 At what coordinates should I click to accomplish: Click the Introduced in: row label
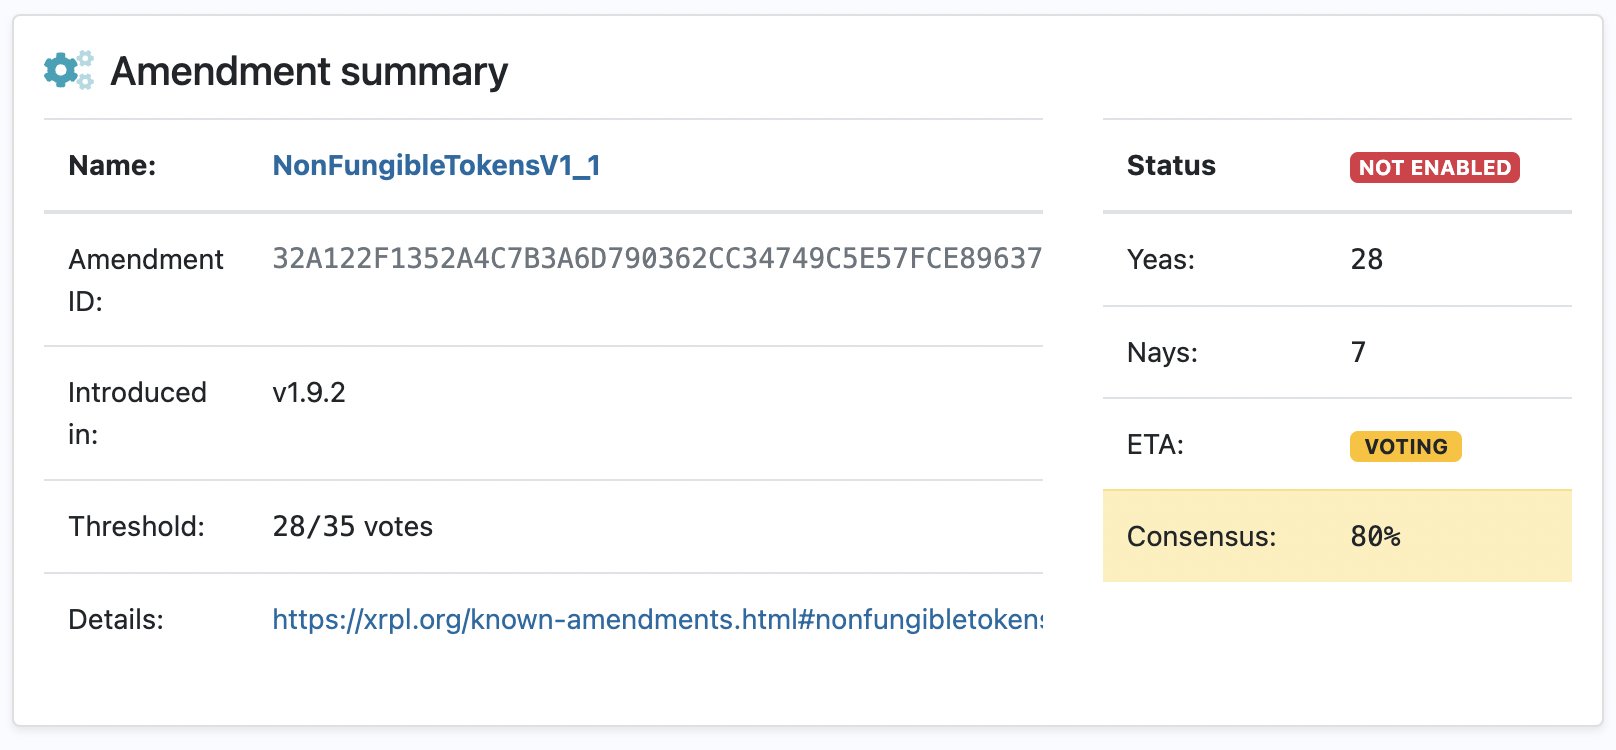coord(137,413)
